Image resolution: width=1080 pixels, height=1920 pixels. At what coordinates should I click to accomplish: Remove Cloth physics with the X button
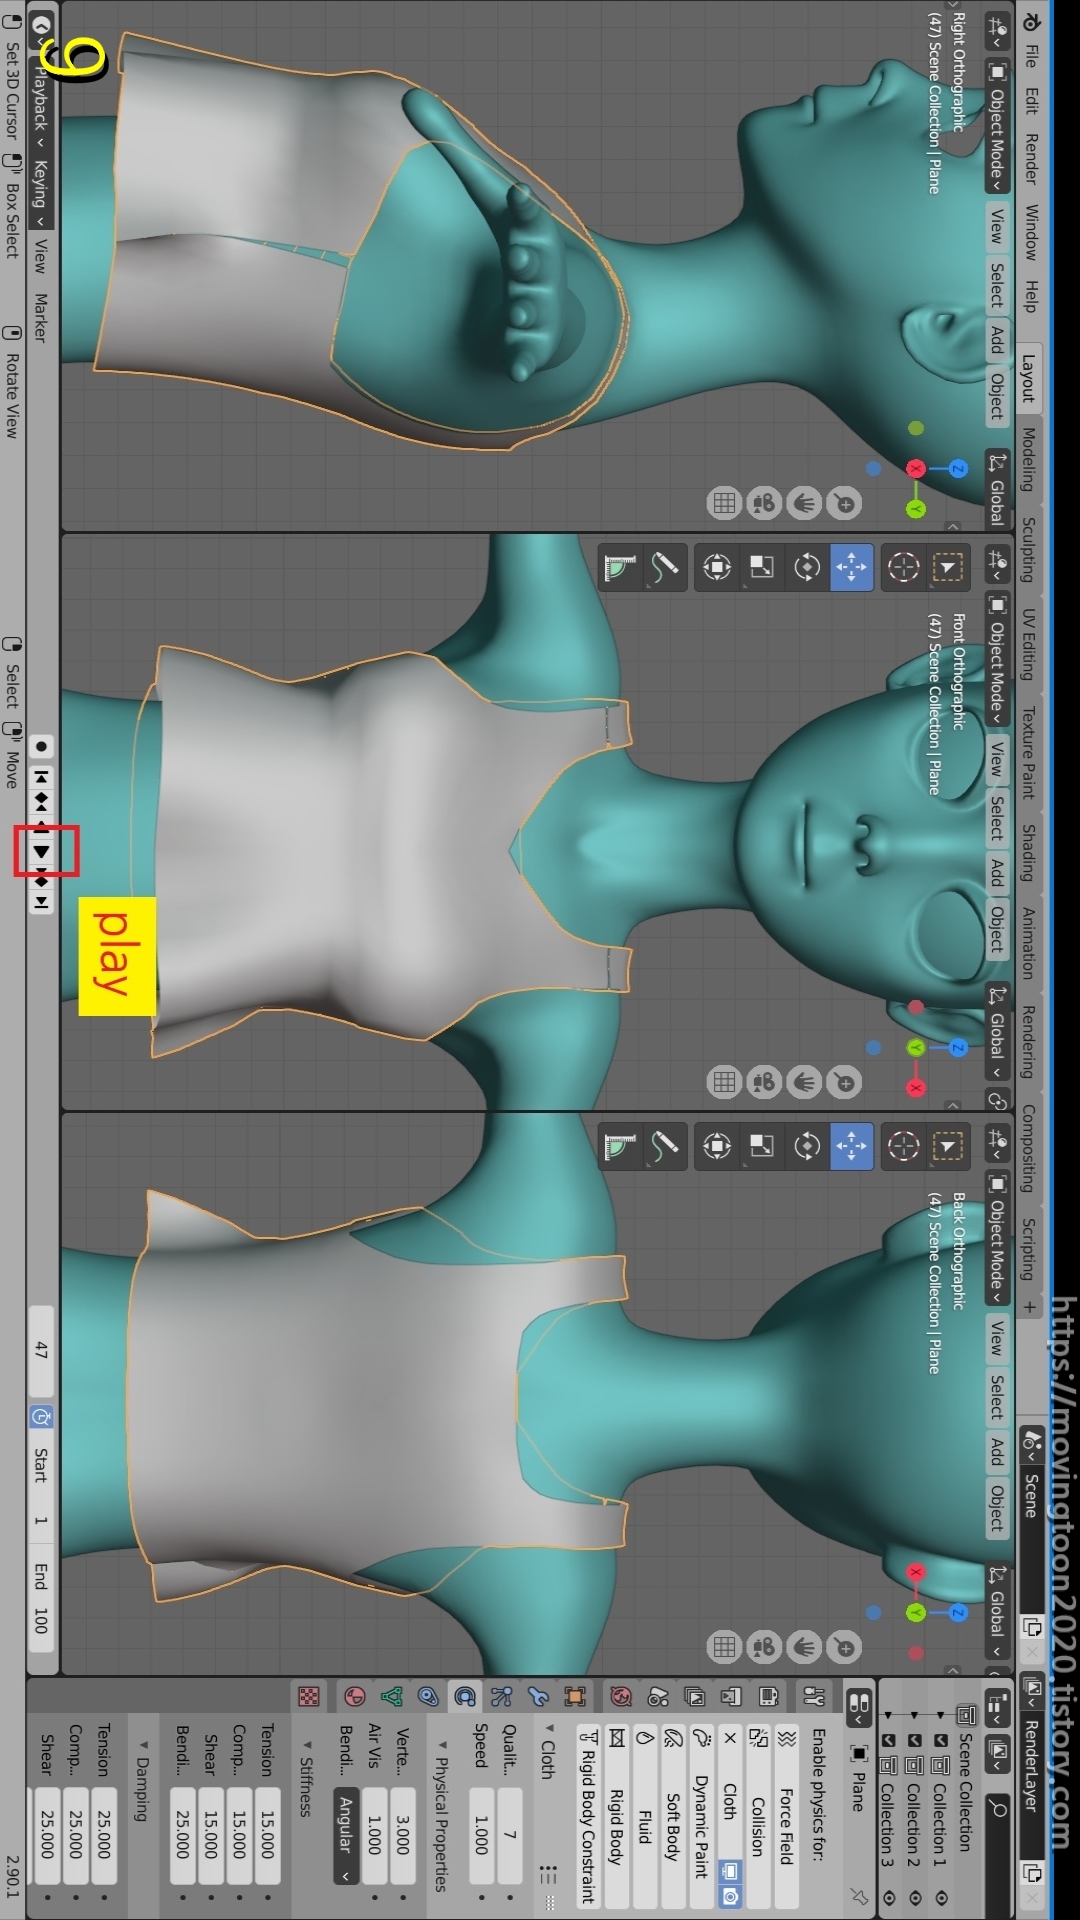click(x=730, y=1738)
